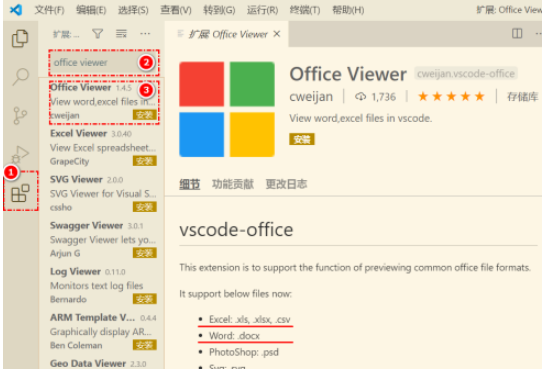Viewport: 542px width, 369px height.
Task: Click the Office Viewer colorful logo
Action: coord(227,109)
